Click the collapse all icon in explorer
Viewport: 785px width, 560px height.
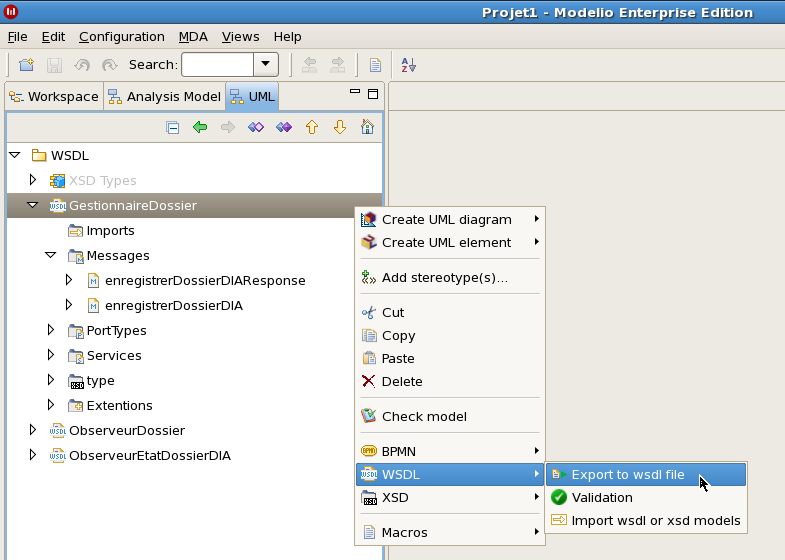point(172,128)
